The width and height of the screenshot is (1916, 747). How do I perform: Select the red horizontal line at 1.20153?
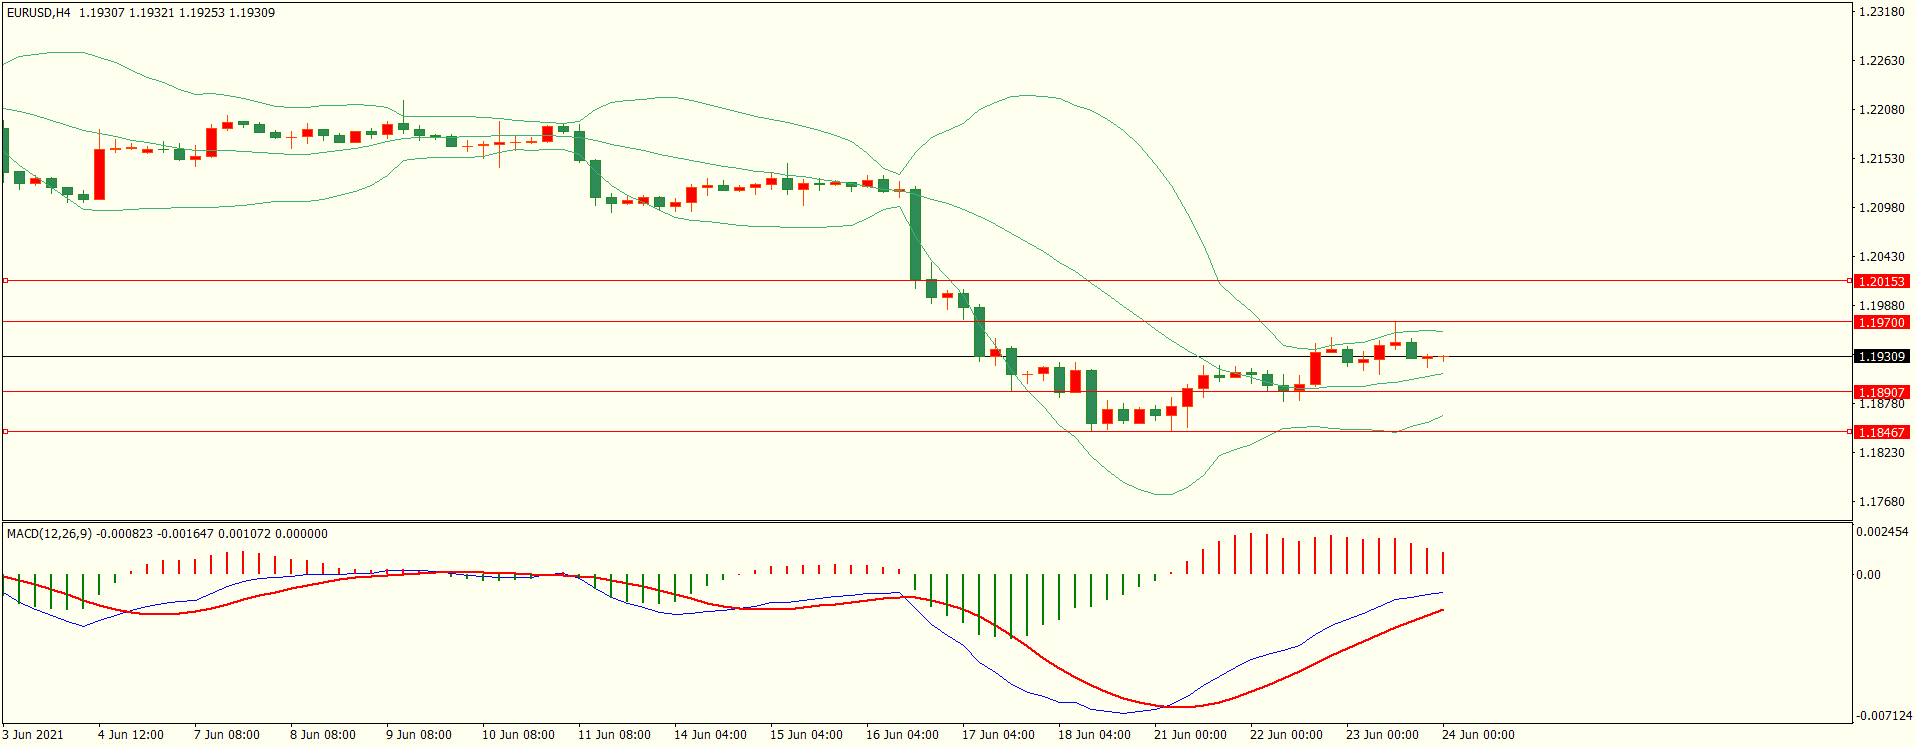coord(600,281)
